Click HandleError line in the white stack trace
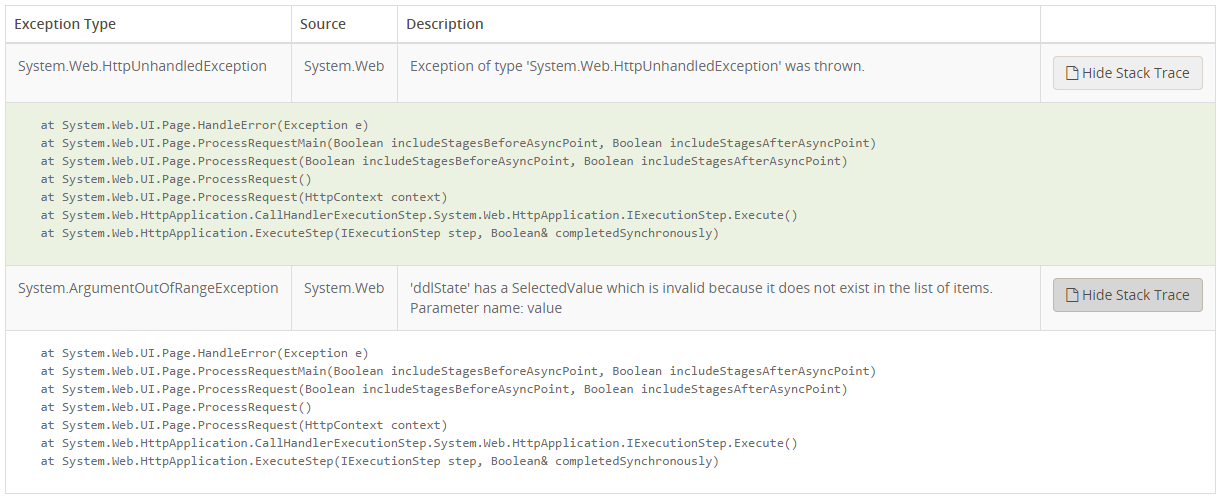 point(204,353)
